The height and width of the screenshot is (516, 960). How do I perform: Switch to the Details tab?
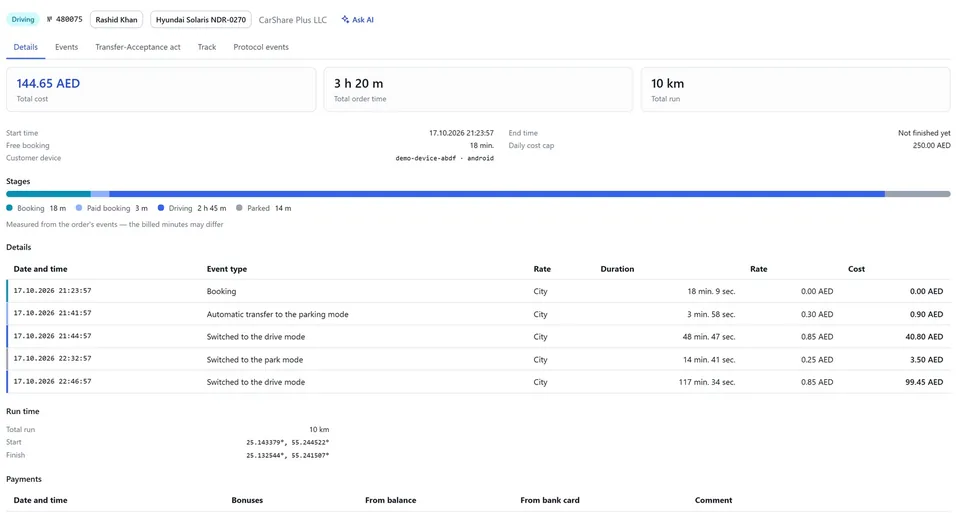pyautogui.click(x=26, y=47)
